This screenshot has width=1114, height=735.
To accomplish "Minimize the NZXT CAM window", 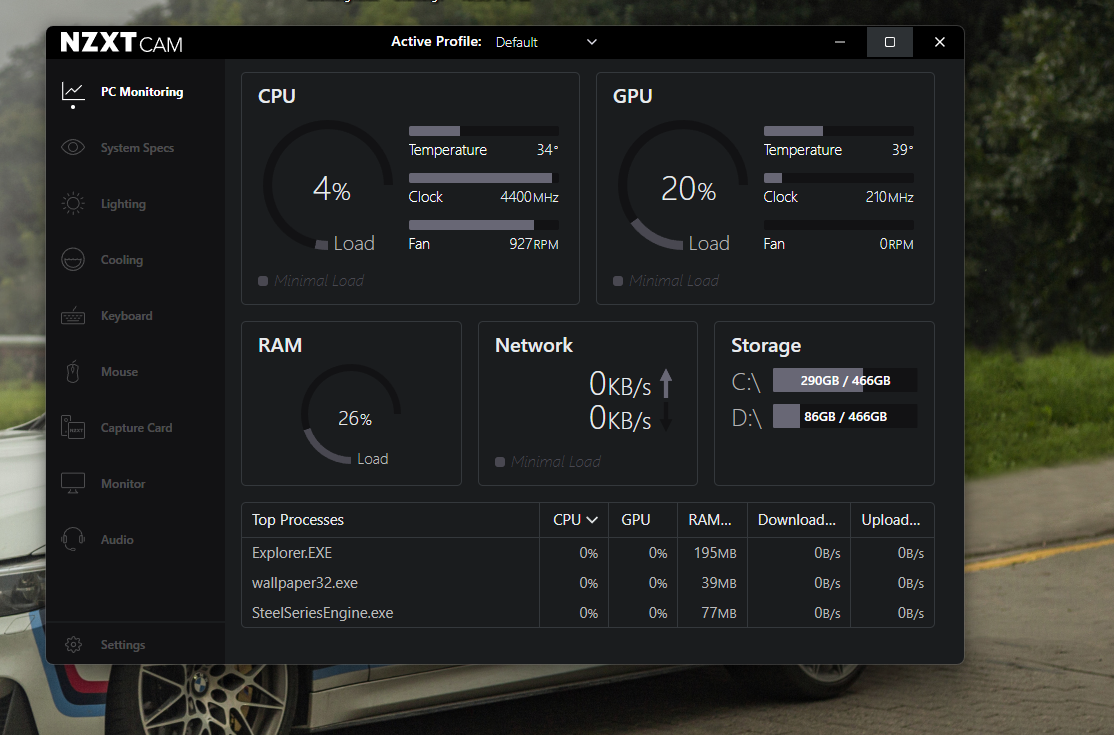I will point(840,42).
